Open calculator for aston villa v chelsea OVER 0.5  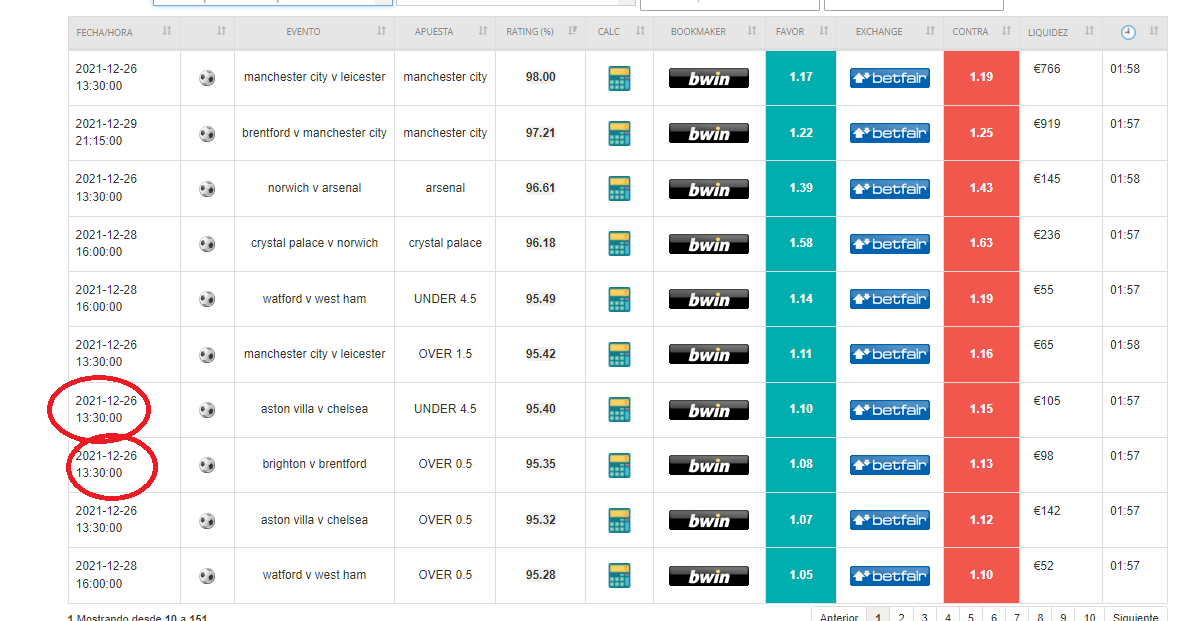coord(619,521)
